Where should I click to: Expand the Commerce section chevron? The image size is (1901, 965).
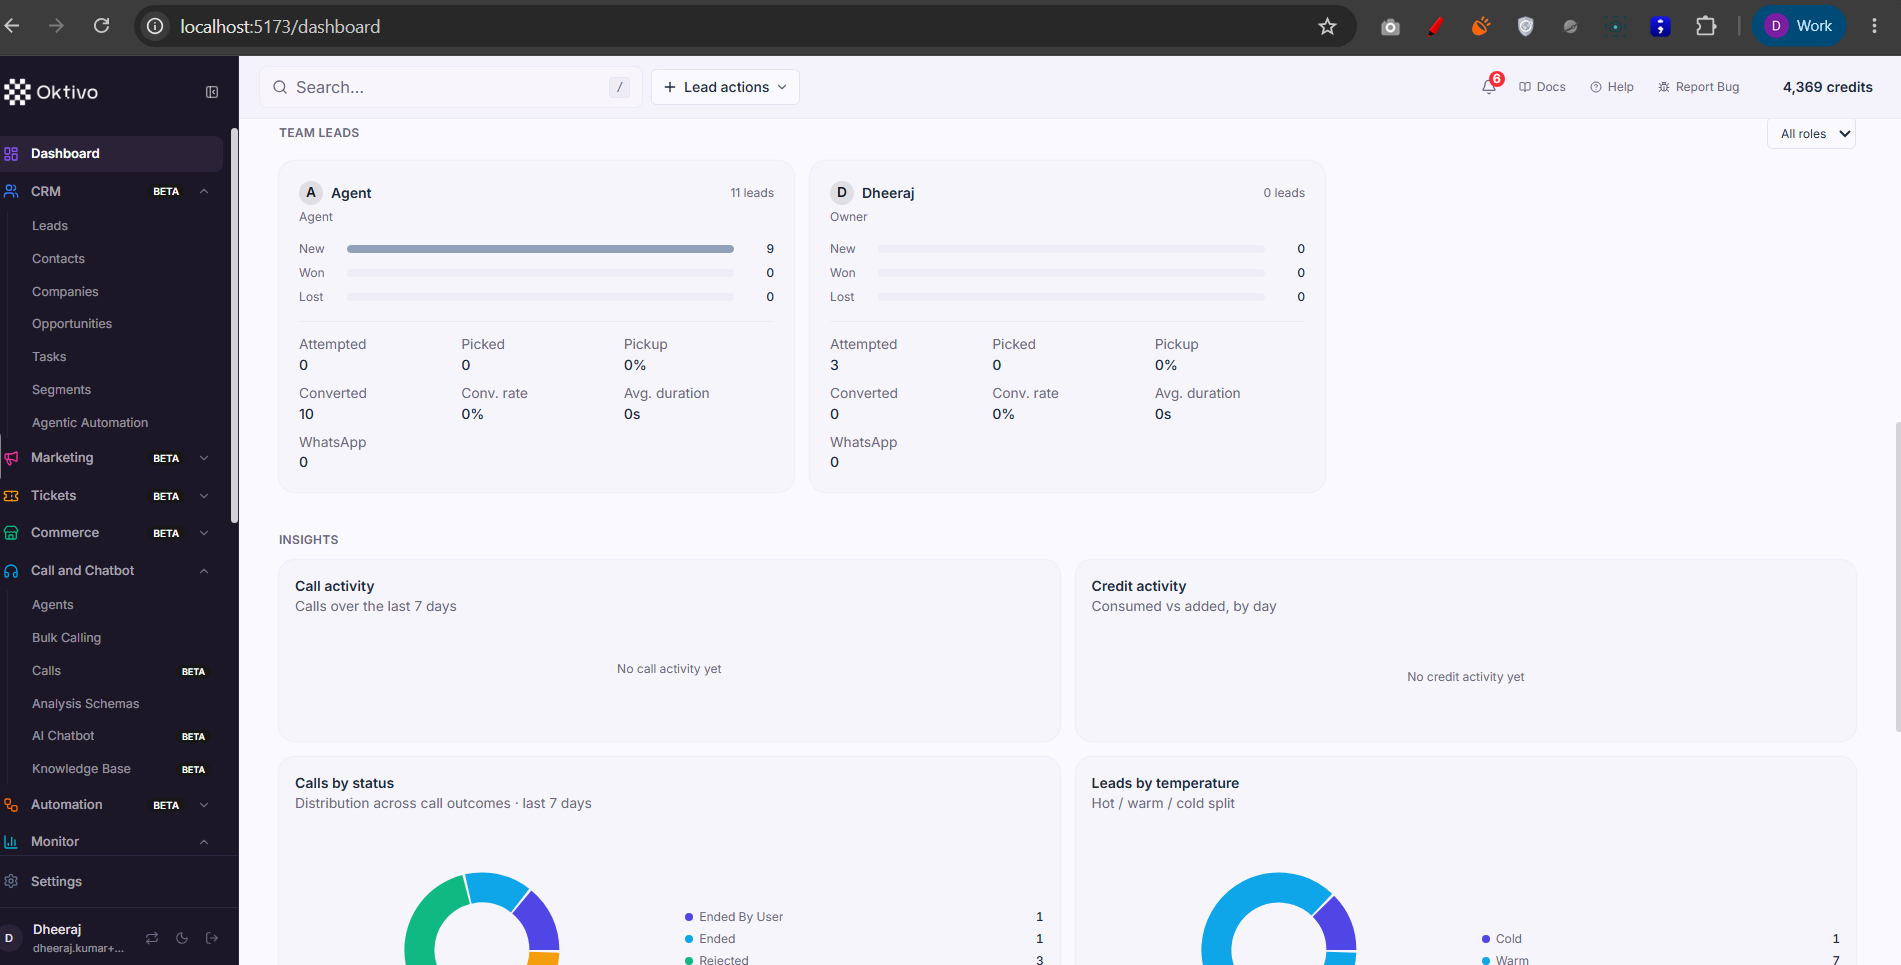click(x=204, y=533)
